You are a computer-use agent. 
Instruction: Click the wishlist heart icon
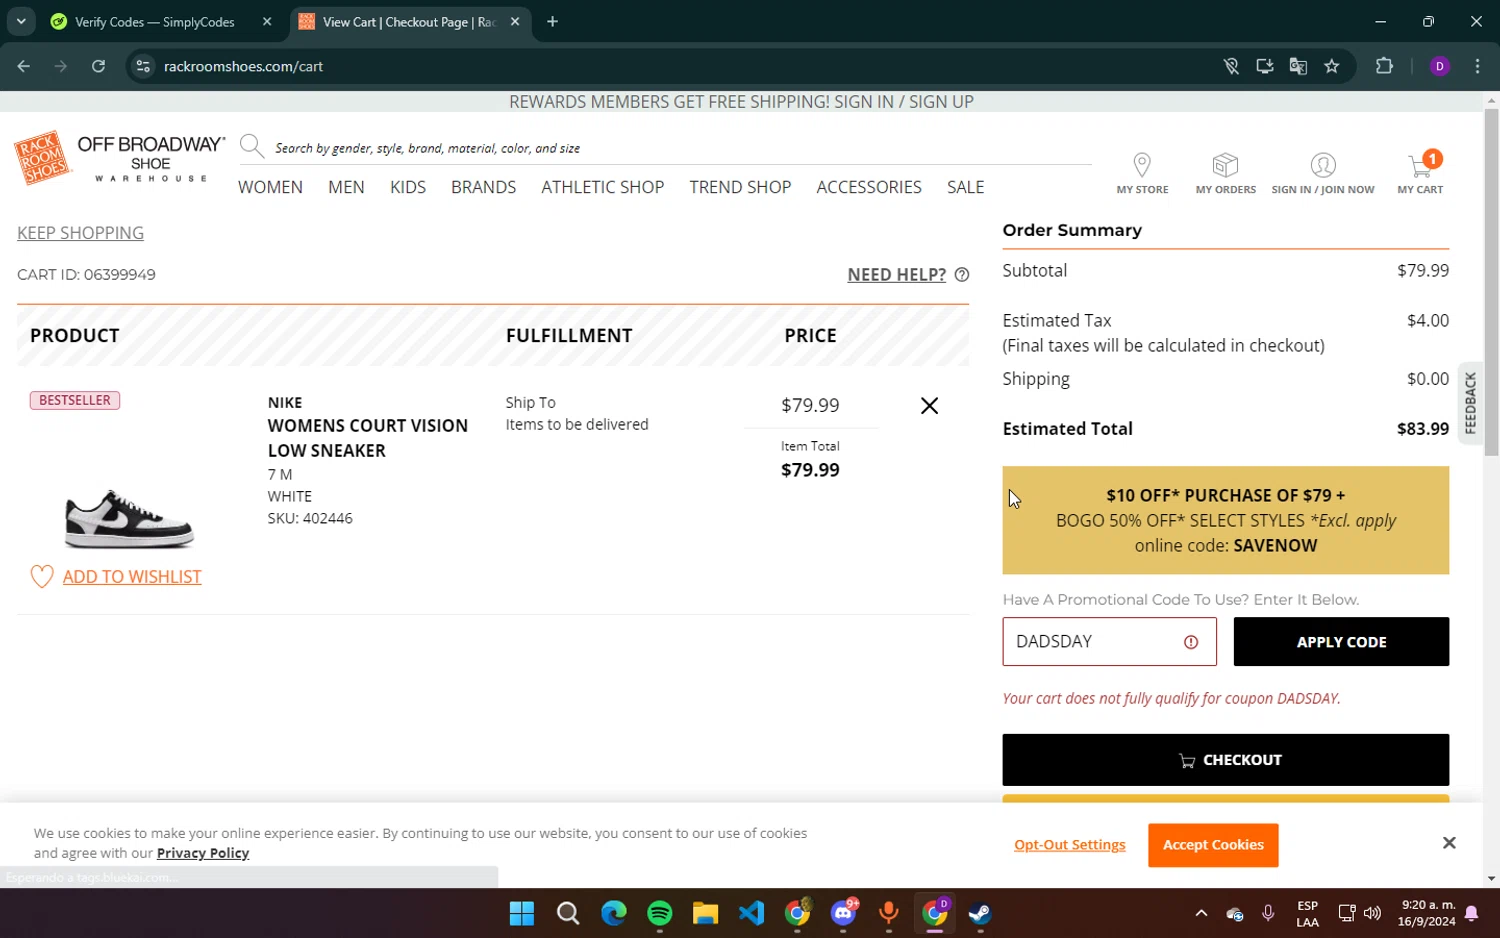point(42,576)
